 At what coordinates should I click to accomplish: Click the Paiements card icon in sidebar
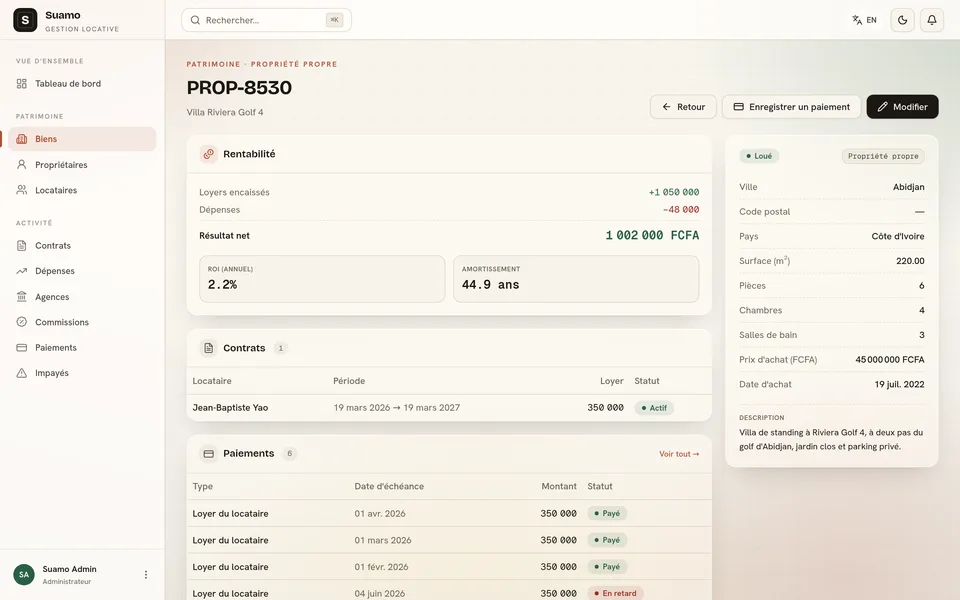tap(21, 348)
